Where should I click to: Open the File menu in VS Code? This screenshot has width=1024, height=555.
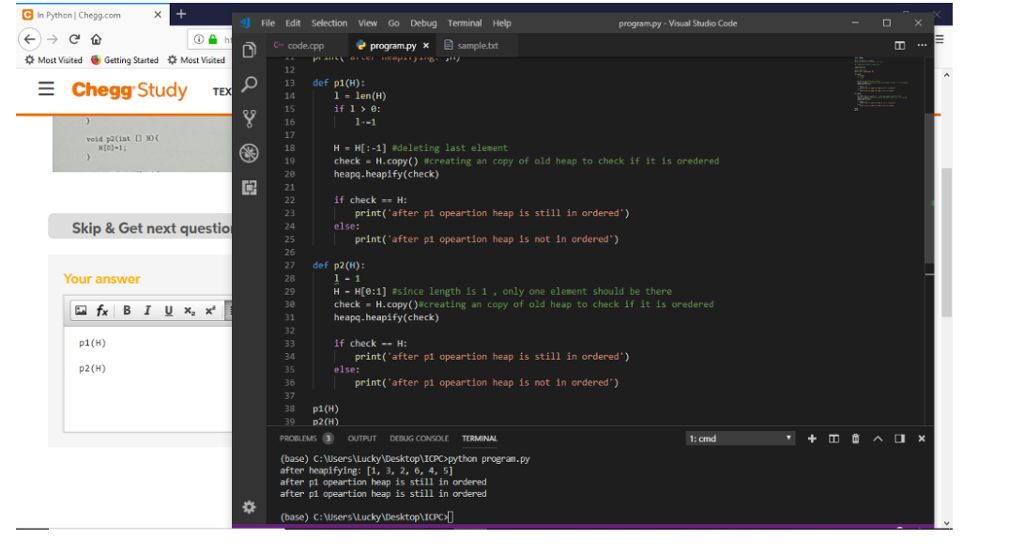(x=268, y=23)
